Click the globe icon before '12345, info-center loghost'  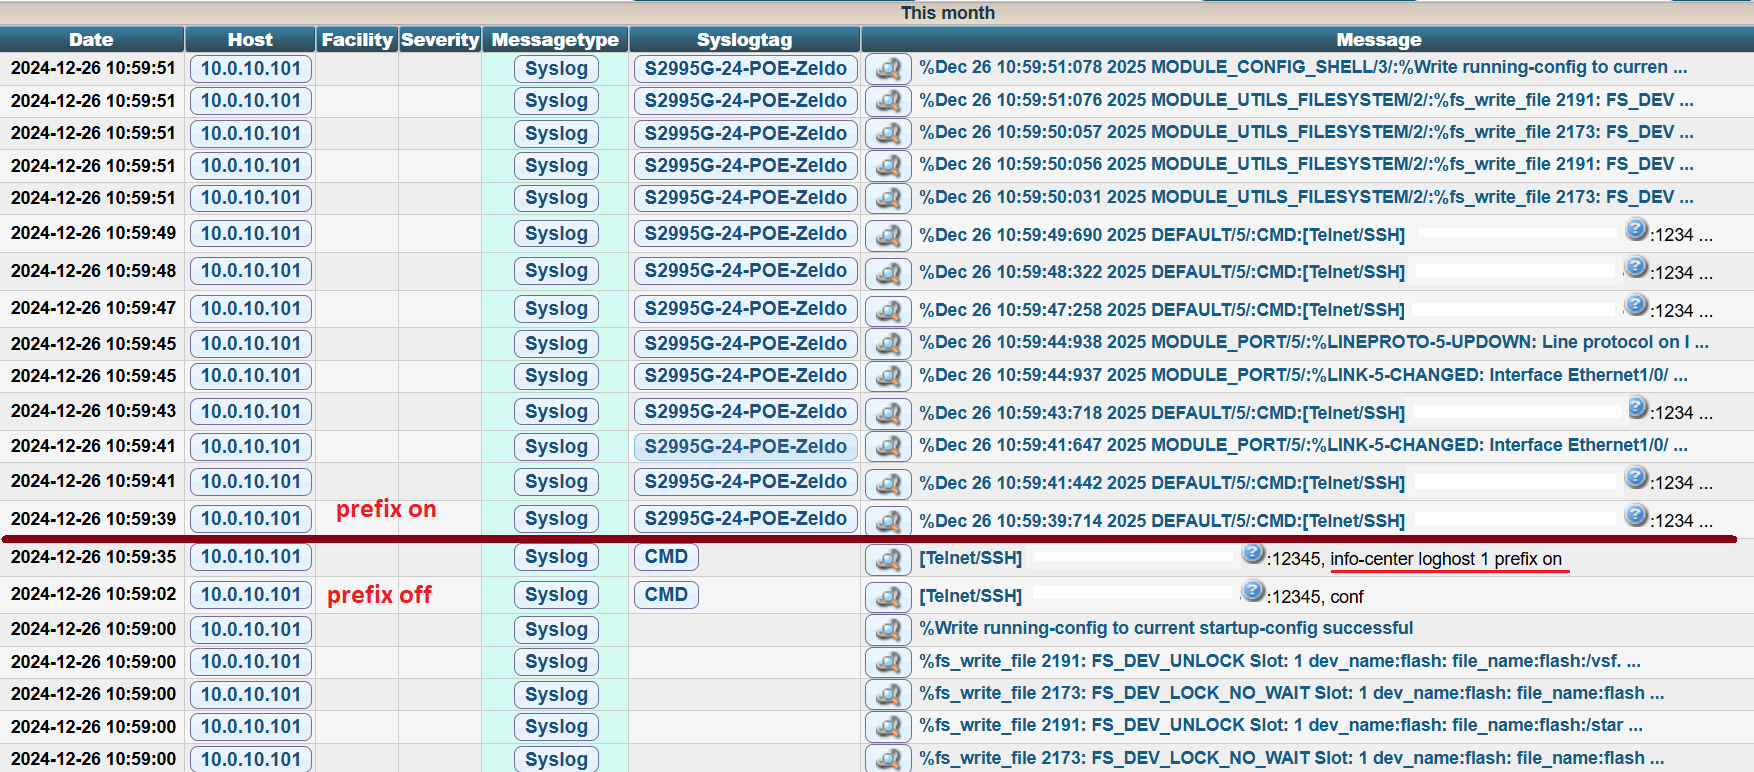click(x=1253, y=553)
